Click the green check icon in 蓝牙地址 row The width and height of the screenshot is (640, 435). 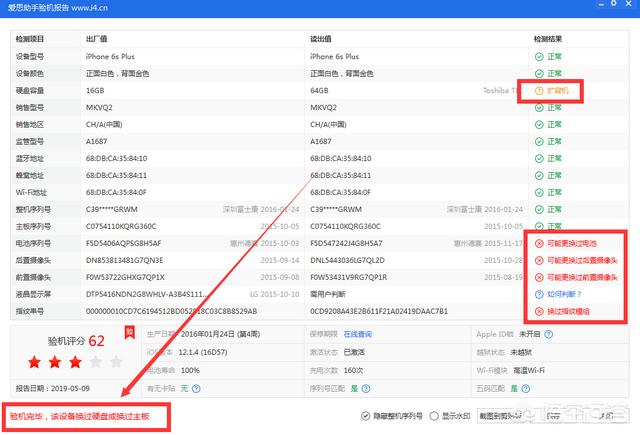(539, 158)
